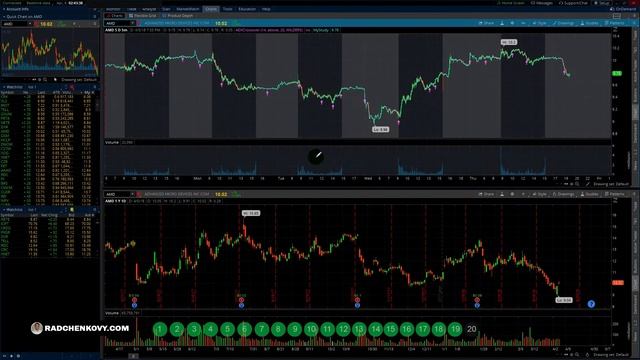This screenshot has width=640, height=360.
Task: Click Share on lower chart toolbar
Action: click(x=486, y=194)
